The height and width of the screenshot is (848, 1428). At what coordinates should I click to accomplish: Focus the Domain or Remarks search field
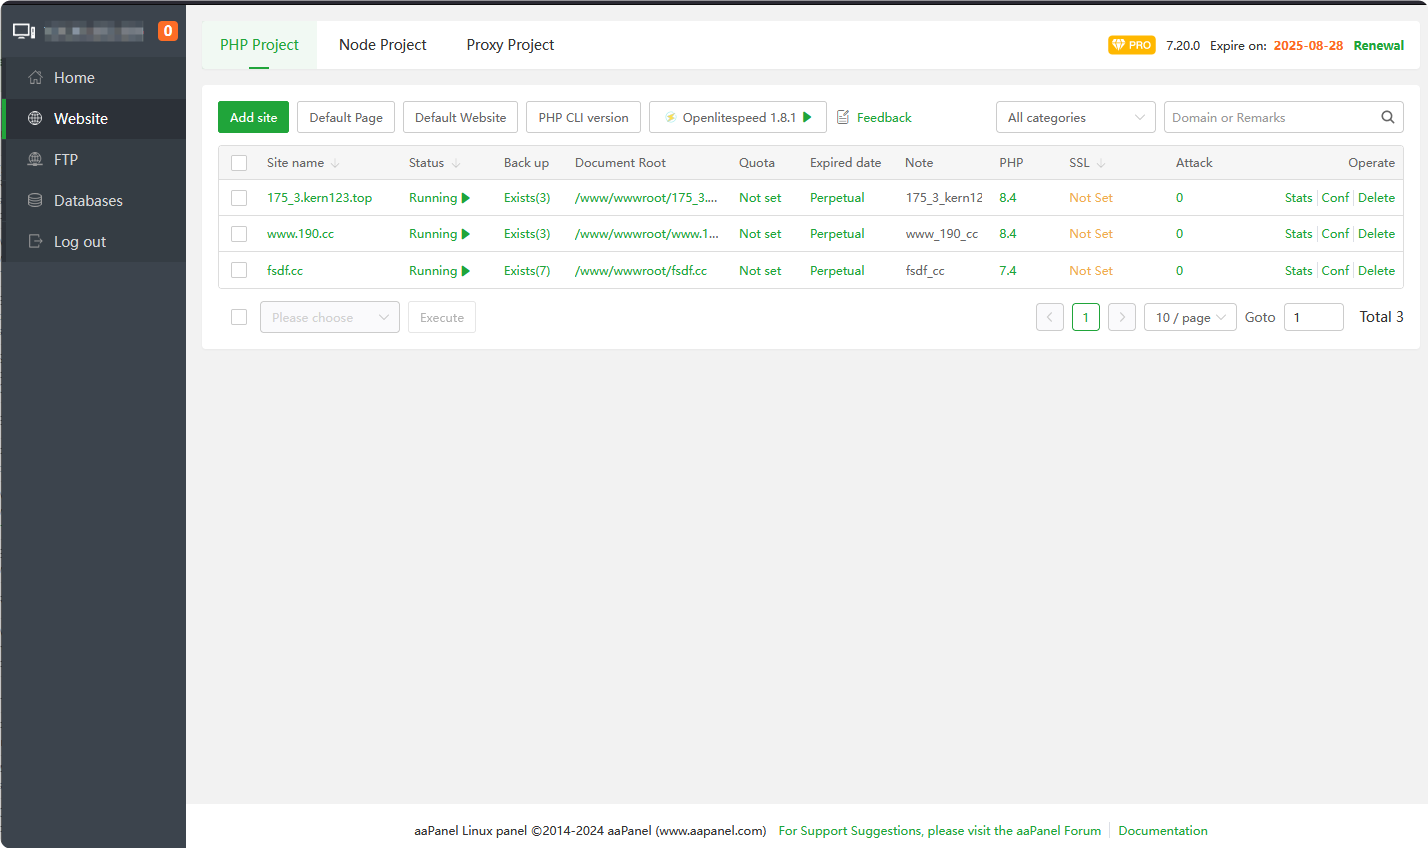pyautogui.click(x=1268, y=117)
